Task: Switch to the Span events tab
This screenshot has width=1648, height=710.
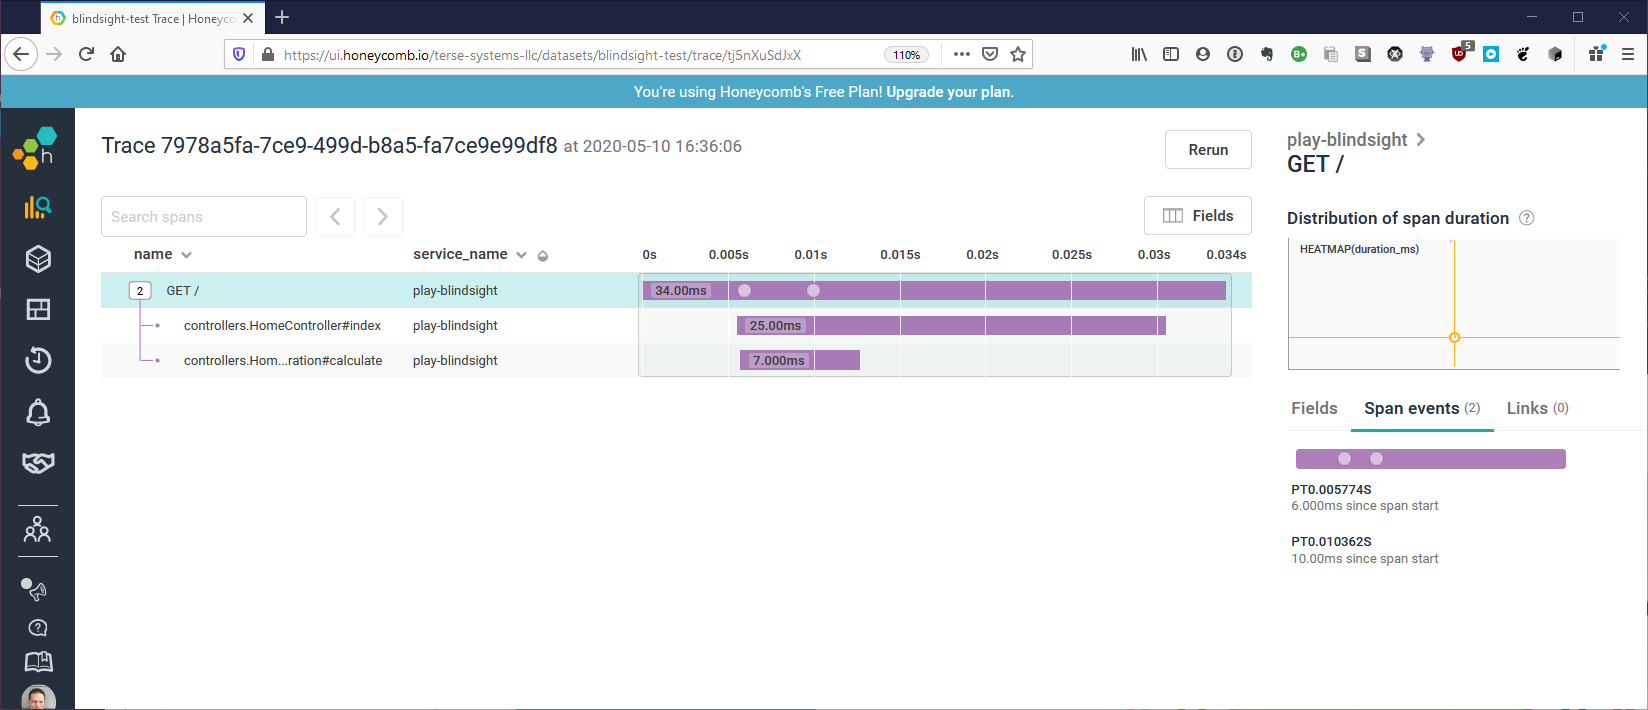Action: point(1422,408)
